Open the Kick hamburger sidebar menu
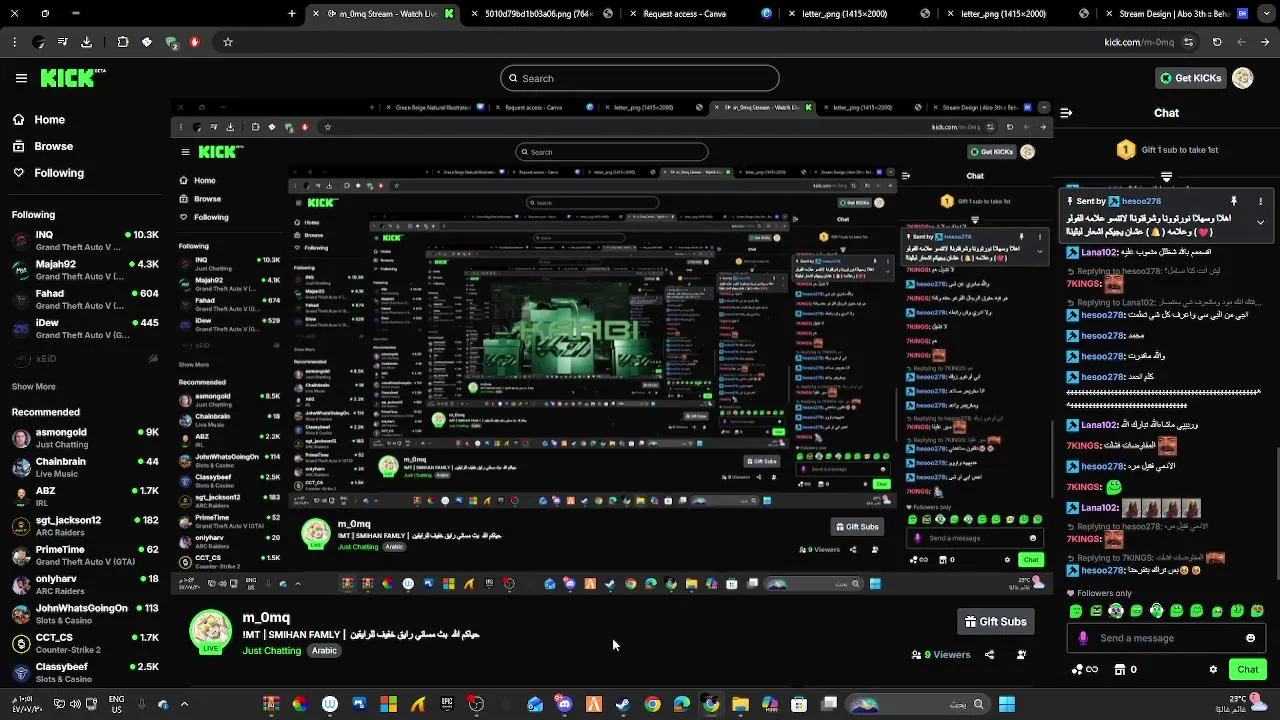 pos(21,78)
